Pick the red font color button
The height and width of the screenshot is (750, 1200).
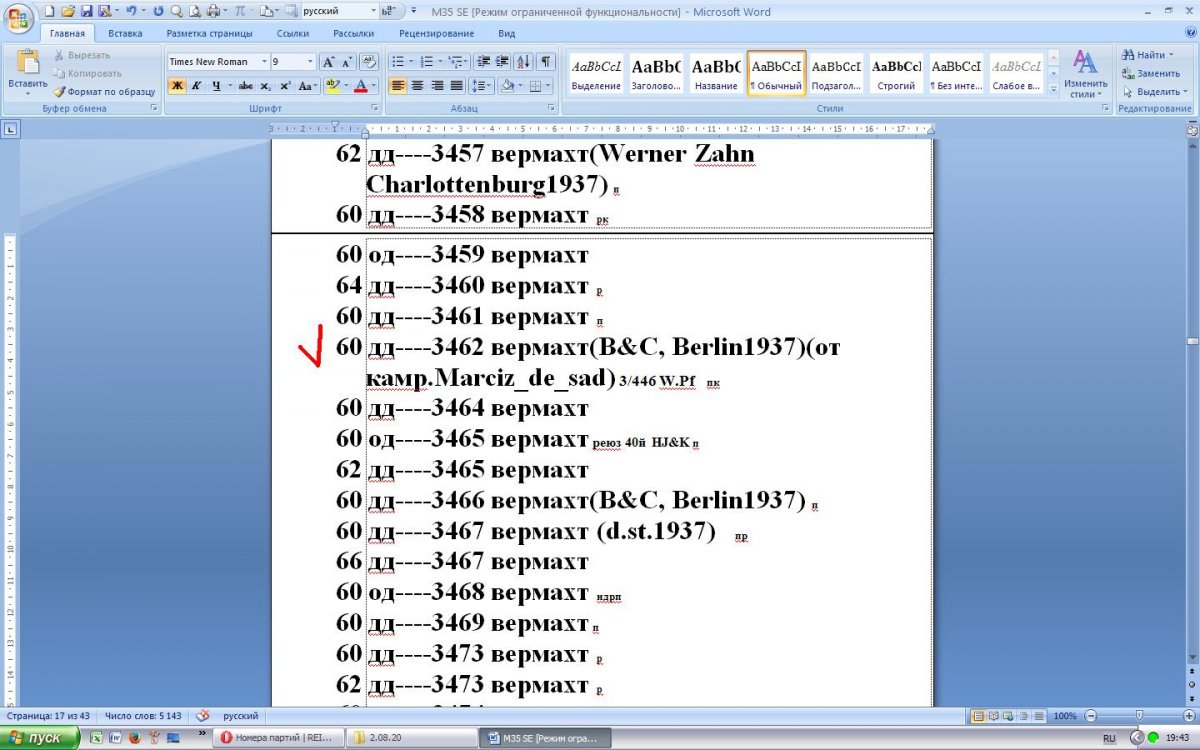coord(361,86)
